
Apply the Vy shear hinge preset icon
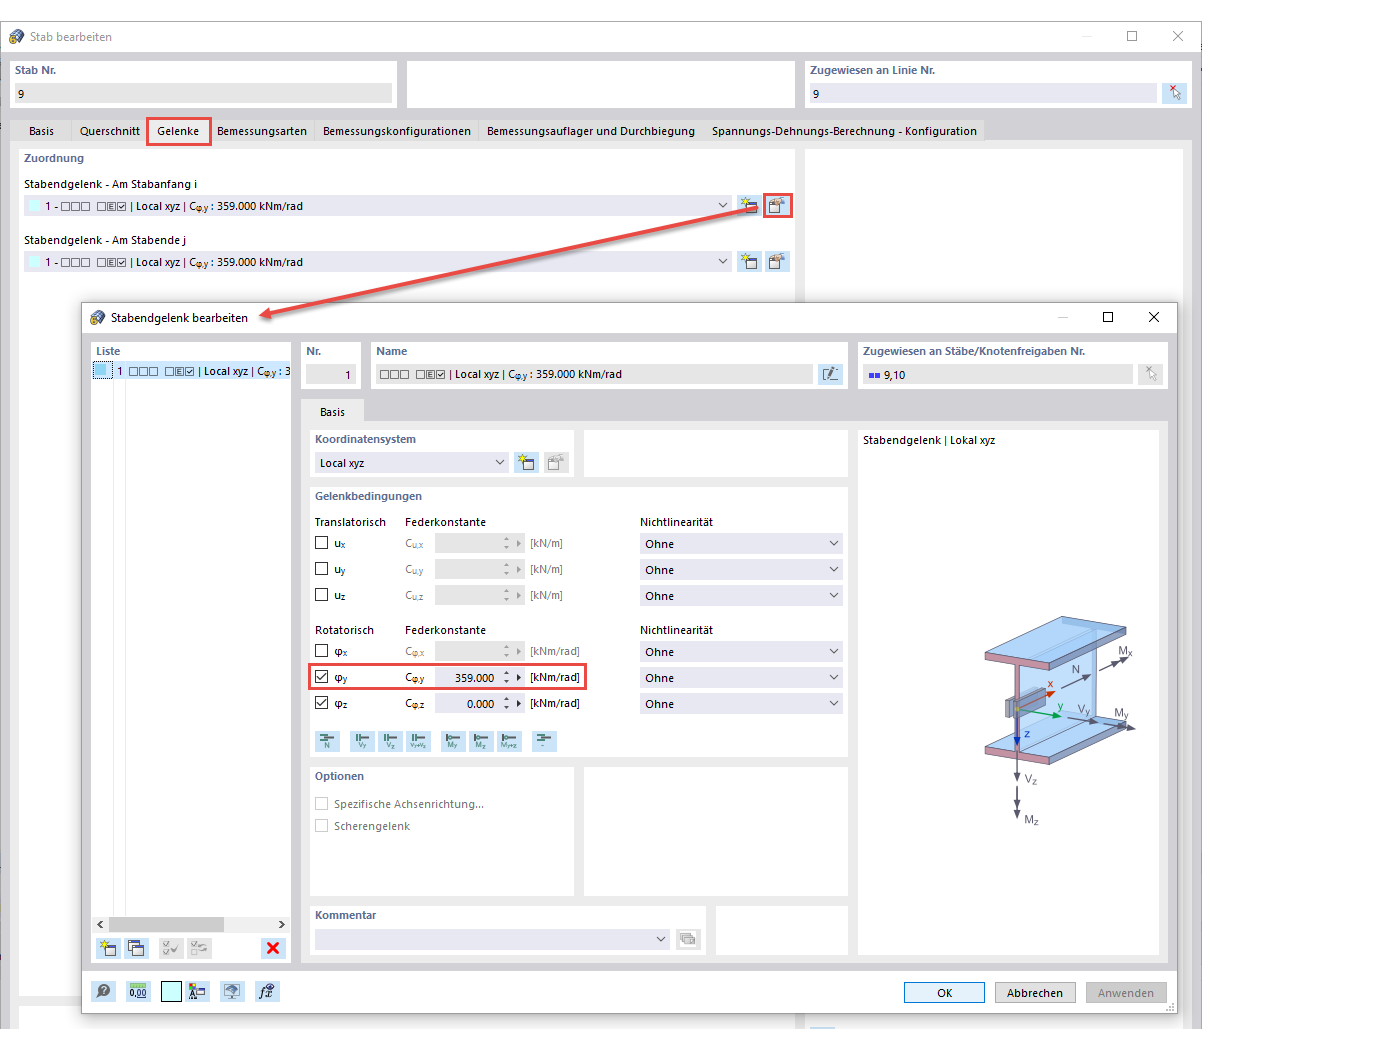pos(362,741)
